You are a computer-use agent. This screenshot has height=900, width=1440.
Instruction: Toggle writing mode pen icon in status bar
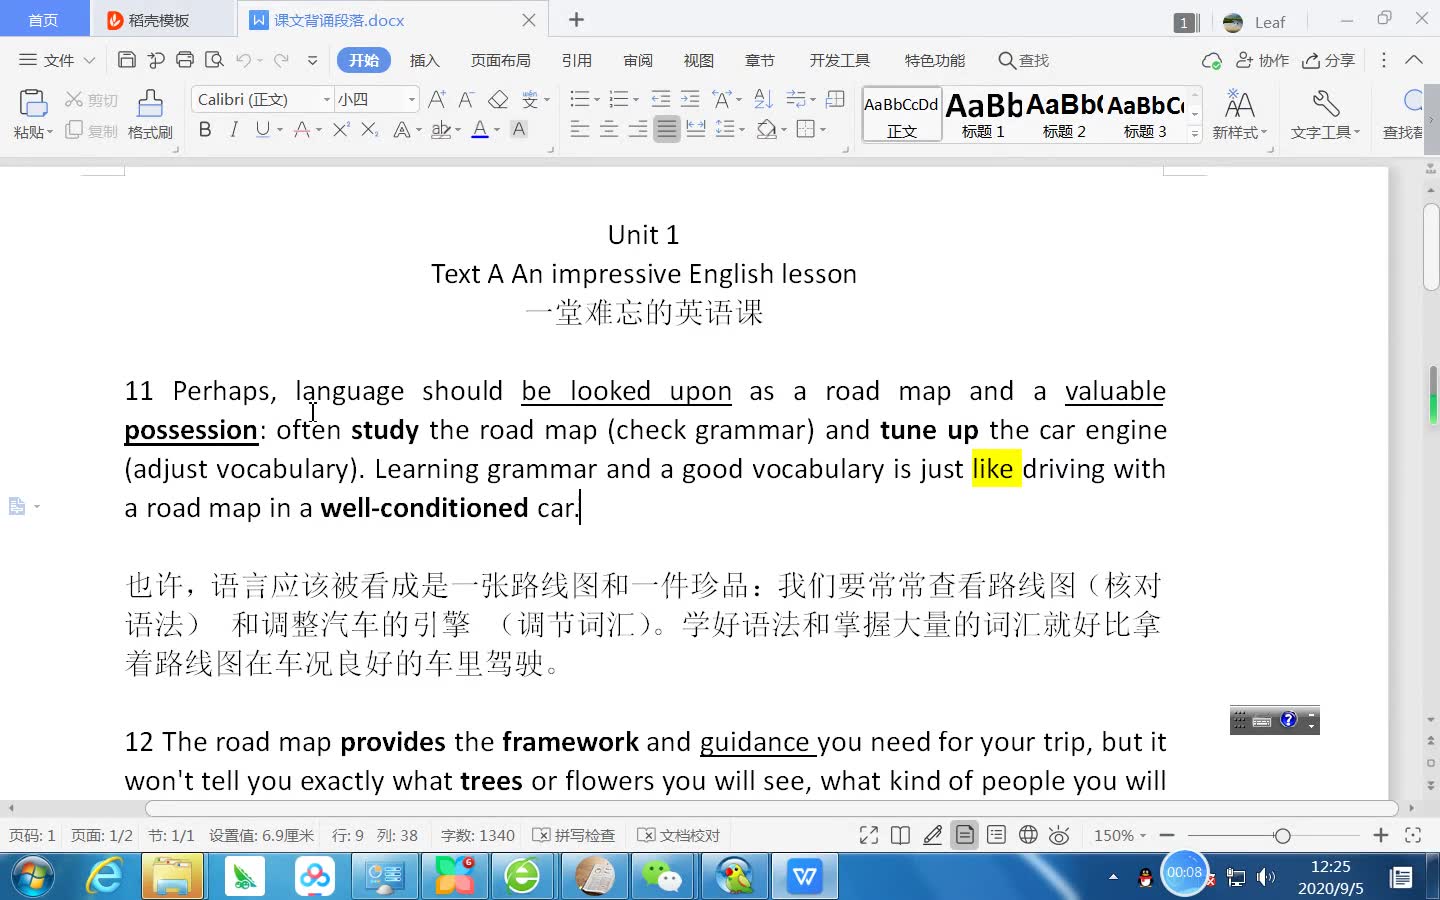point(932,835)
